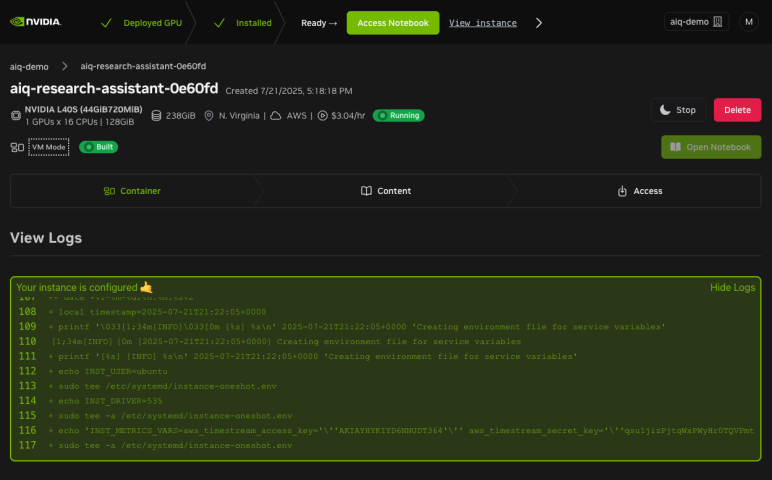Open the user avatar M menu
This screenshot has height=480, width=772.
(749, 22)
